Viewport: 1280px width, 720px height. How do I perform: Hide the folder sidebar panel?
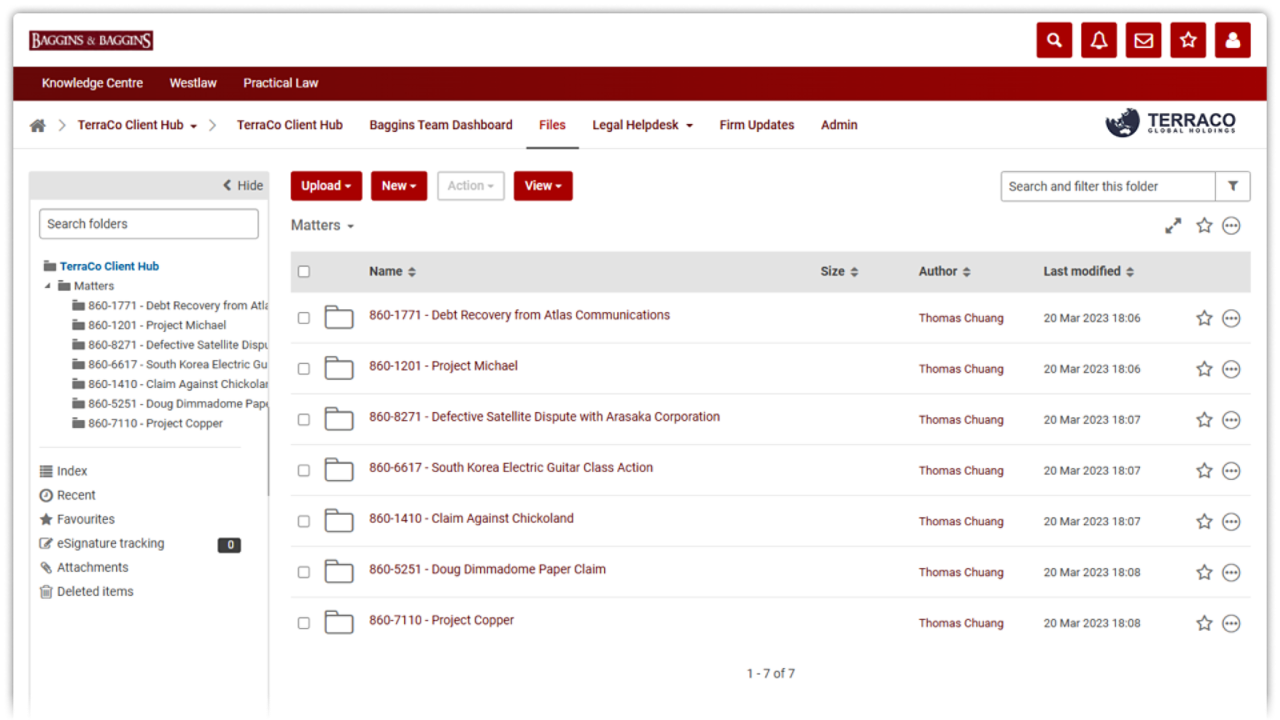coord(243,185)
